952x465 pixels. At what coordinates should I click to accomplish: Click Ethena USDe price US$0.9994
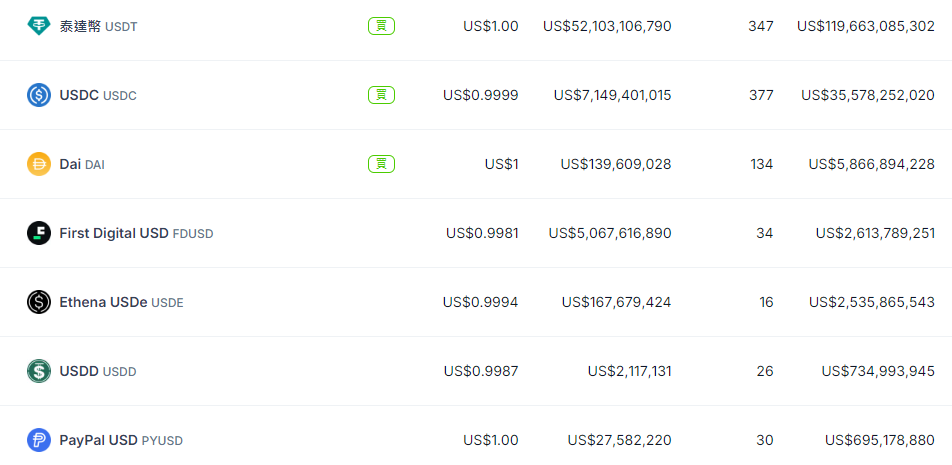[480, 302]
